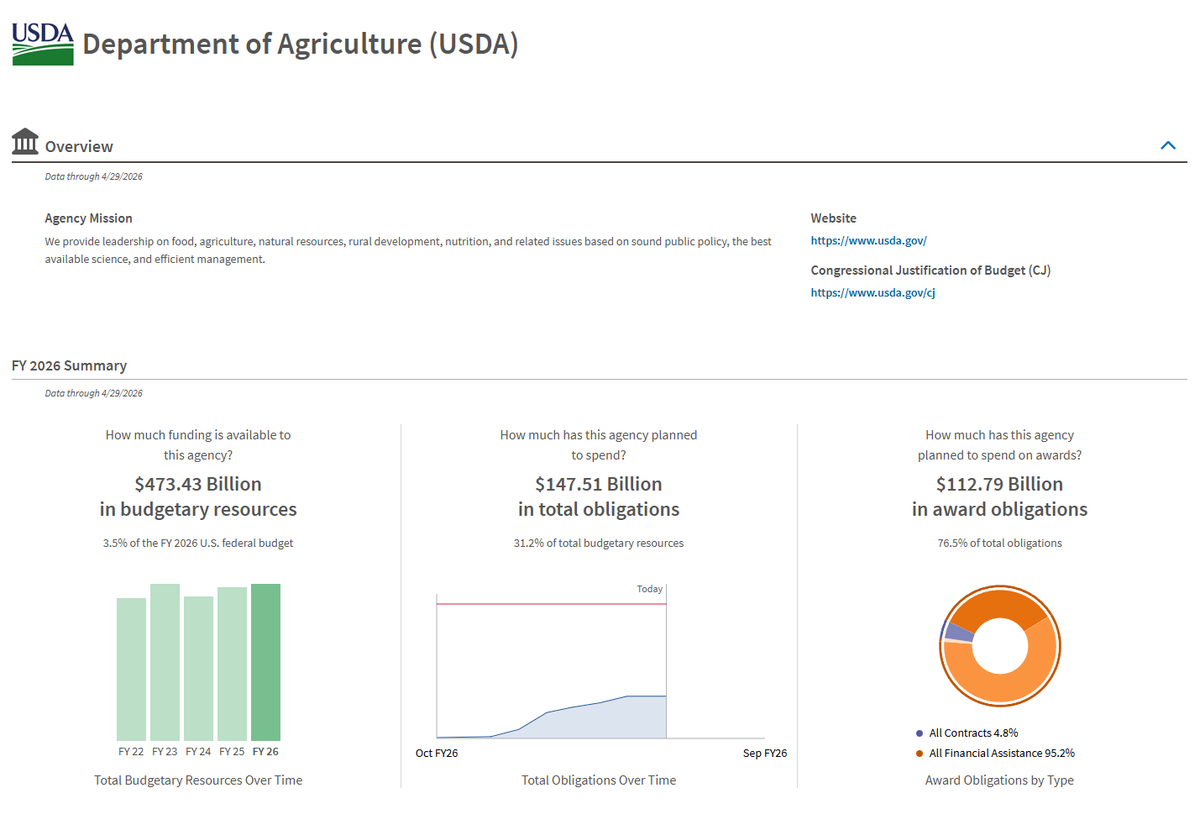Click the FY 22 bar in the bar chart
Image resolution: width=1200 pixels, height=830 pixels.
click(x=131, y=669)
